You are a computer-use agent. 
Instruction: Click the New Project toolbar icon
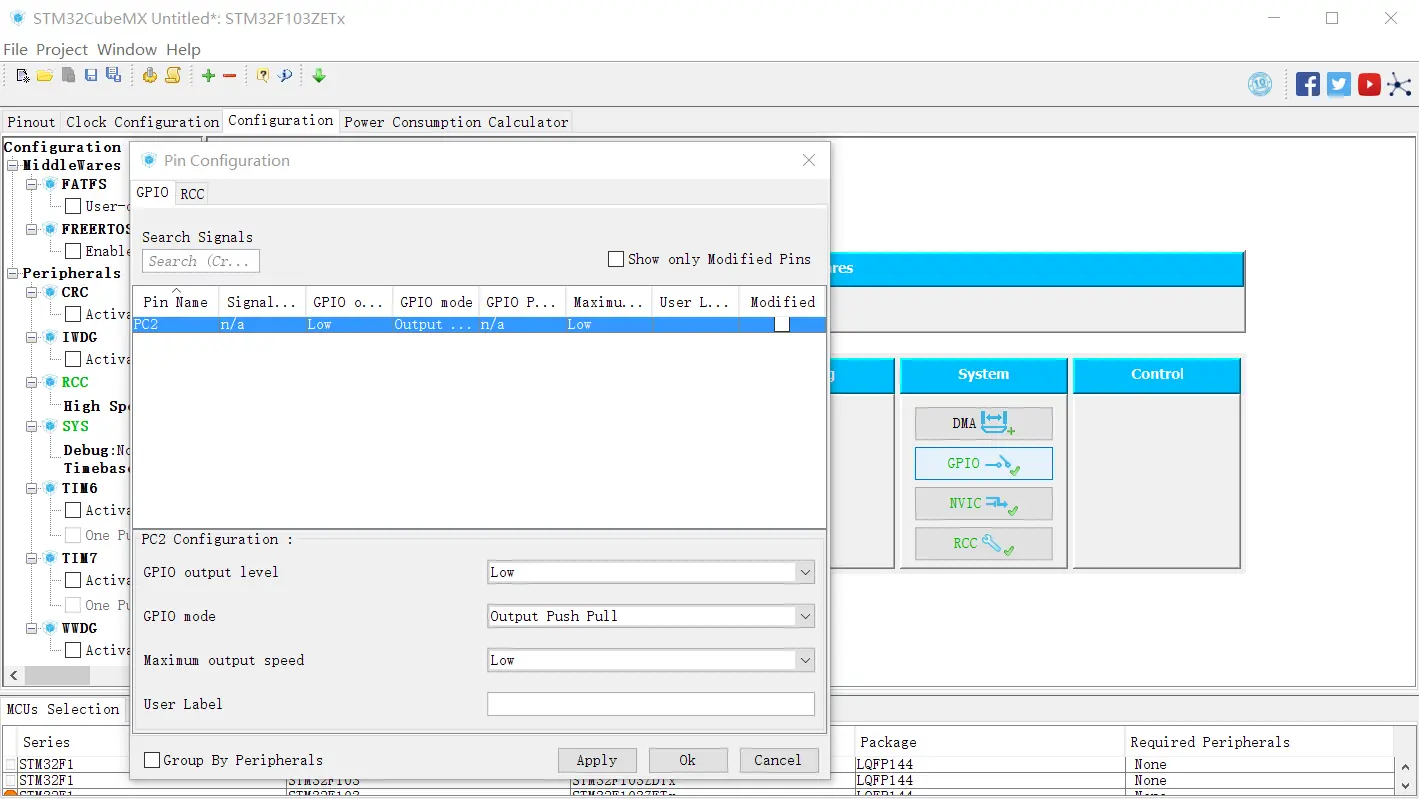[23, 75]
